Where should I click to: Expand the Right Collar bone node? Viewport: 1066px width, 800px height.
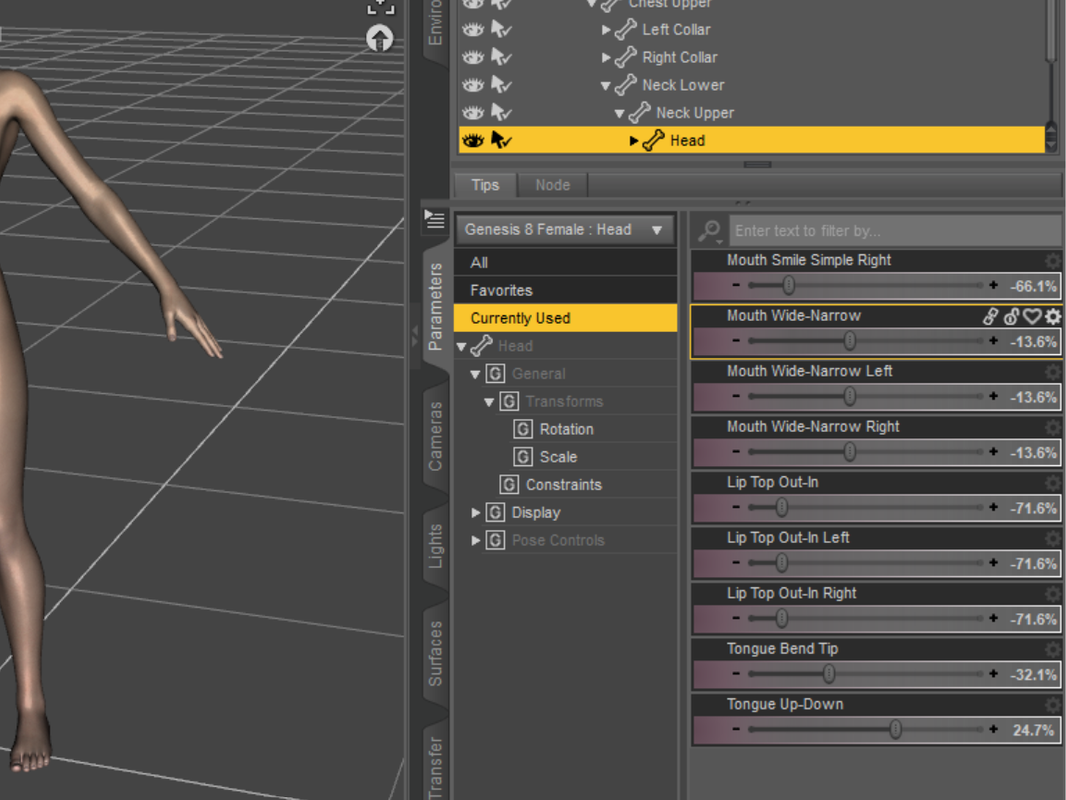606,57
